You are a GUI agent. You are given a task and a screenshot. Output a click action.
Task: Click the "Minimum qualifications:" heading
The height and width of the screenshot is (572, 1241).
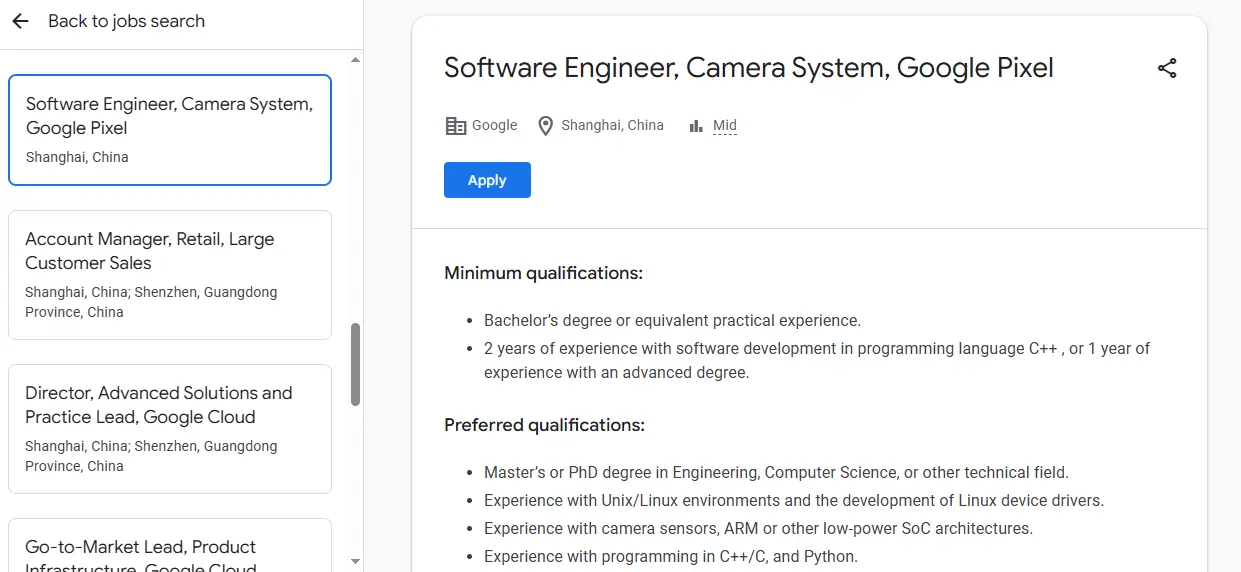[x=543, y=273]
